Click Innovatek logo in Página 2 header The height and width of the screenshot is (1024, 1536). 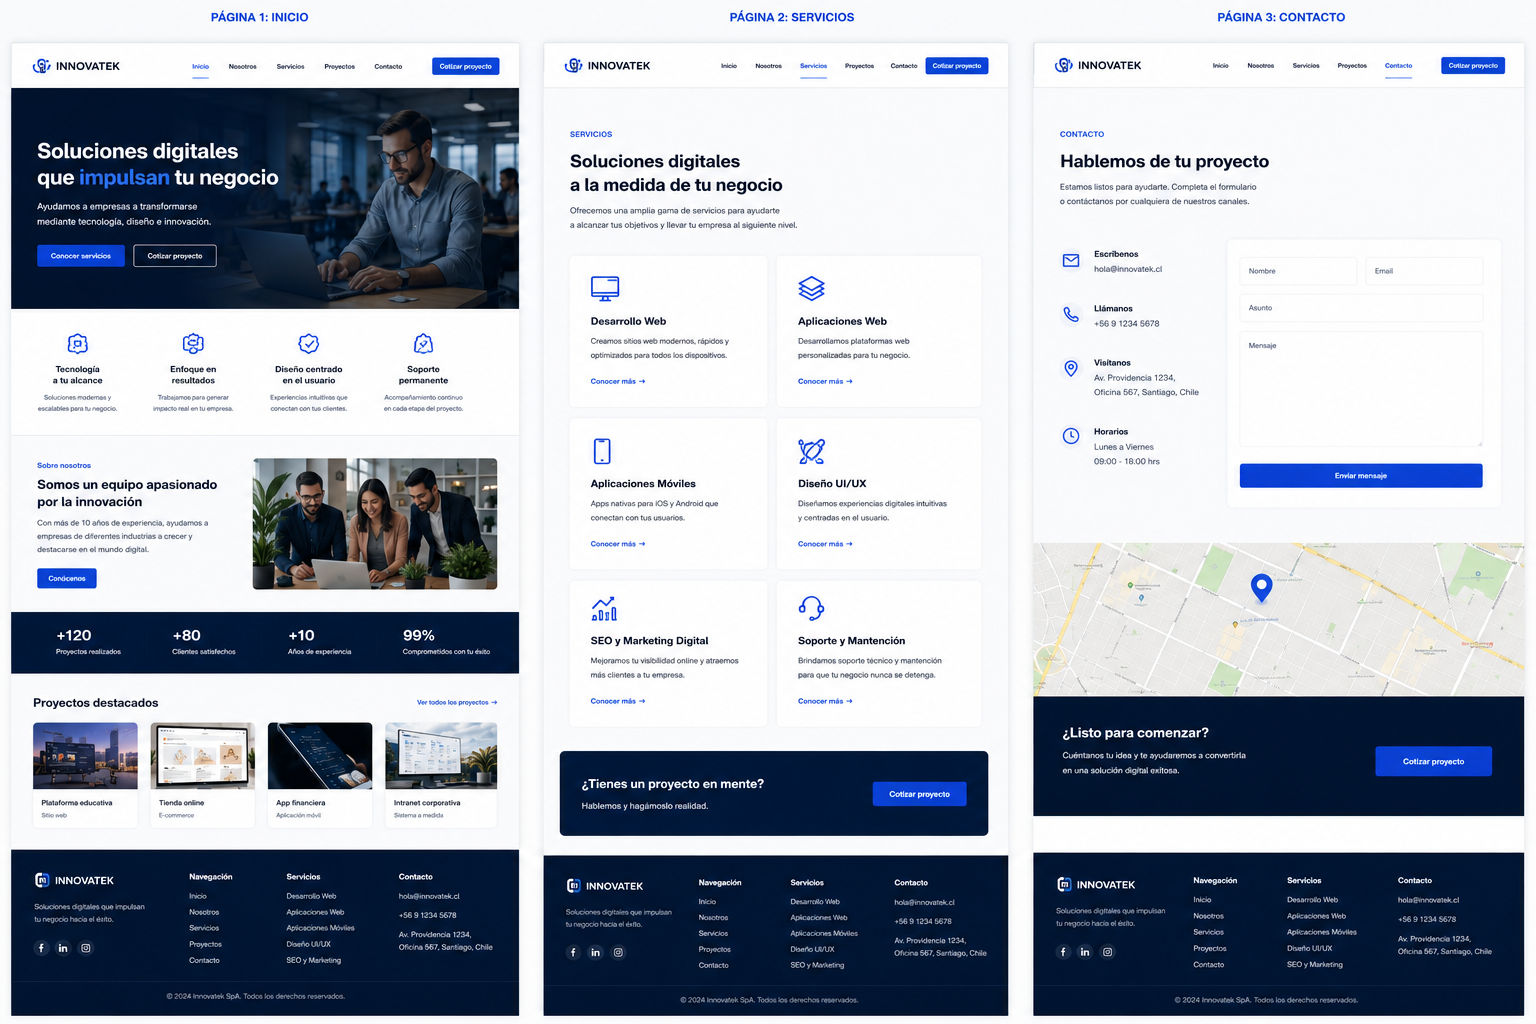point(608,66)
